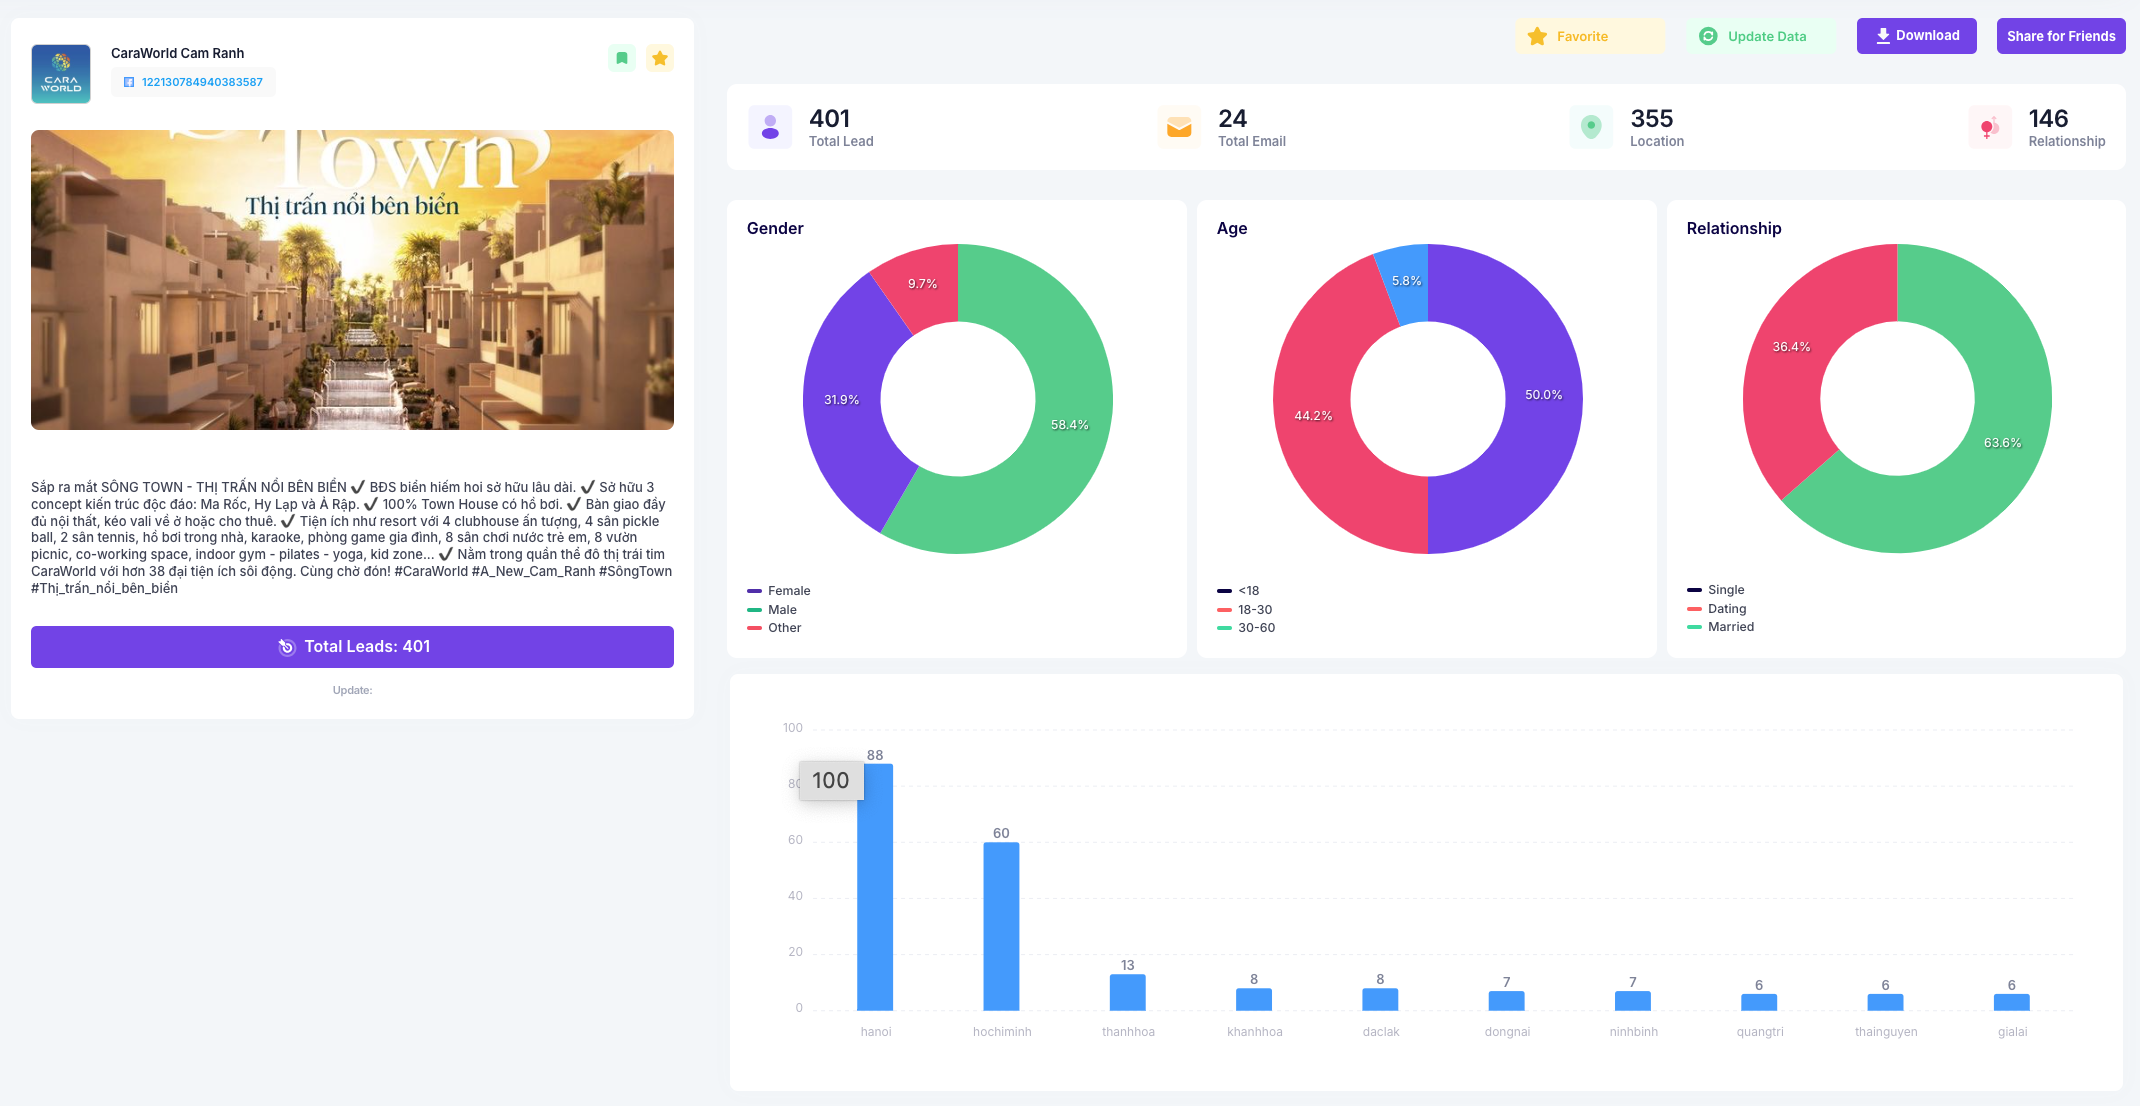The width and height of the screenshot is (2140, 1106).
Task: Click the green bookmark icon
Action: (621, 58)
